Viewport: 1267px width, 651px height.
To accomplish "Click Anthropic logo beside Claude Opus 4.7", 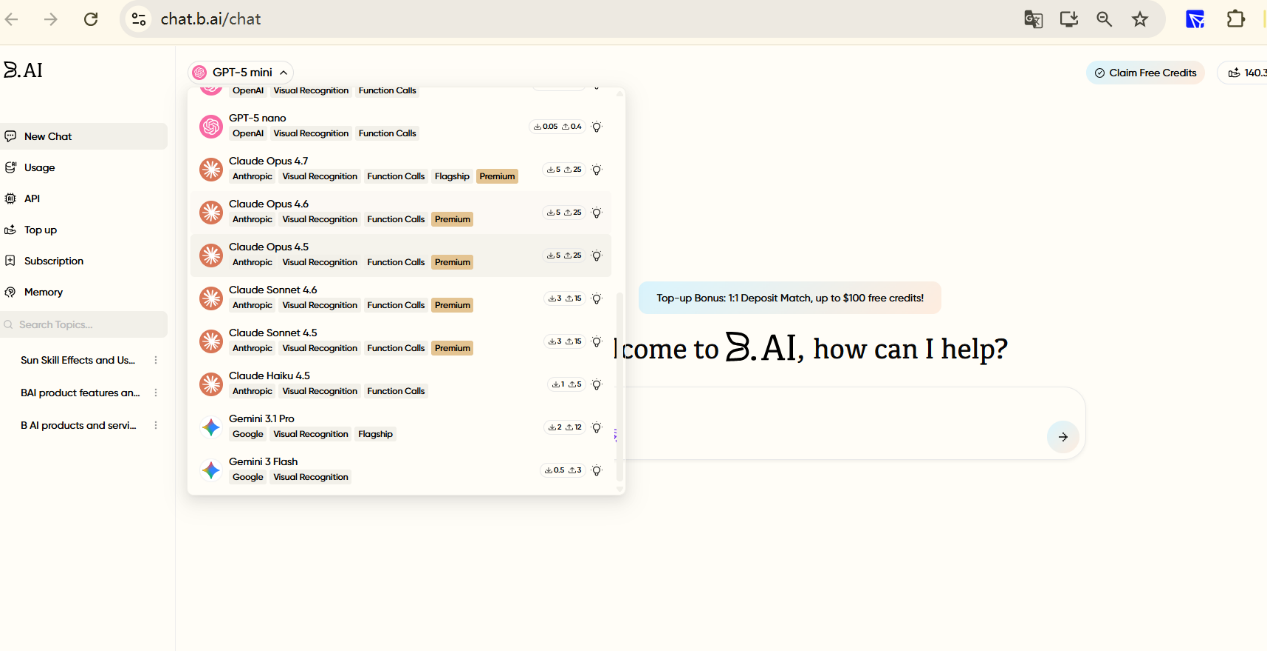I will click(x=211, y=170).
